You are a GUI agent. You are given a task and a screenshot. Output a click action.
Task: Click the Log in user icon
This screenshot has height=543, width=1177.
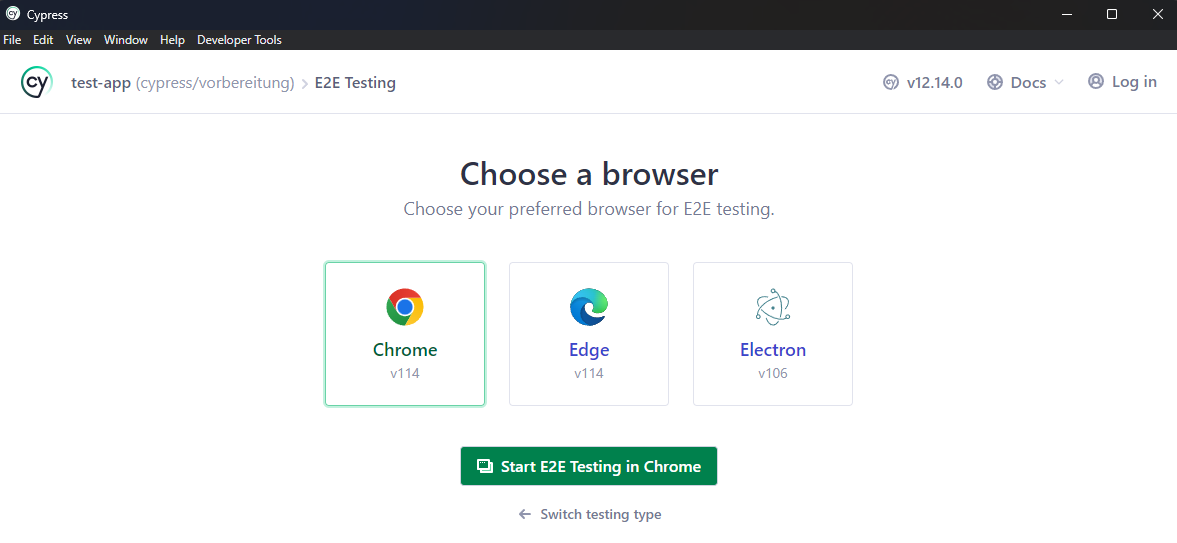1096,82
